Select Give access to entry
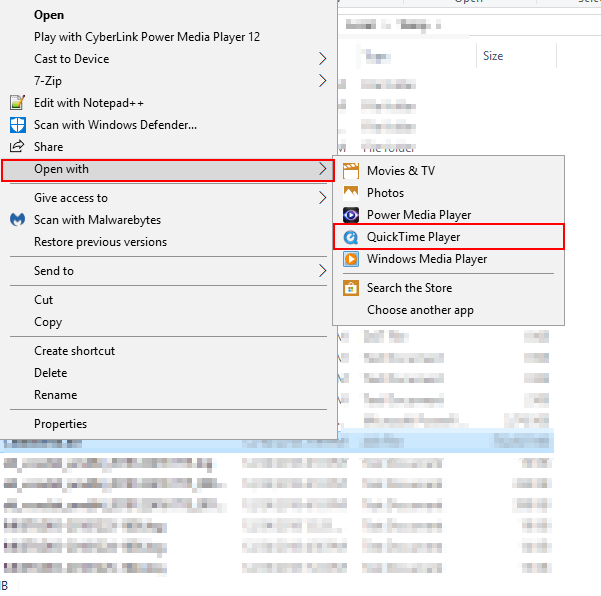 (169, 198)
